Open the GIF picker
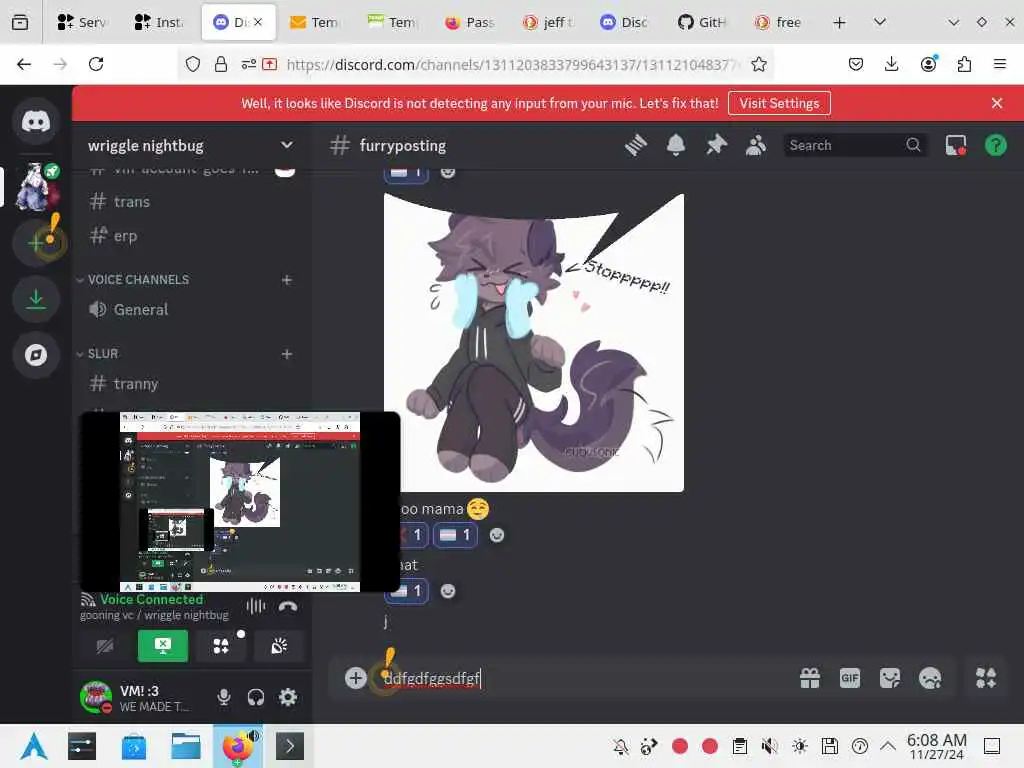 point(850,679)
